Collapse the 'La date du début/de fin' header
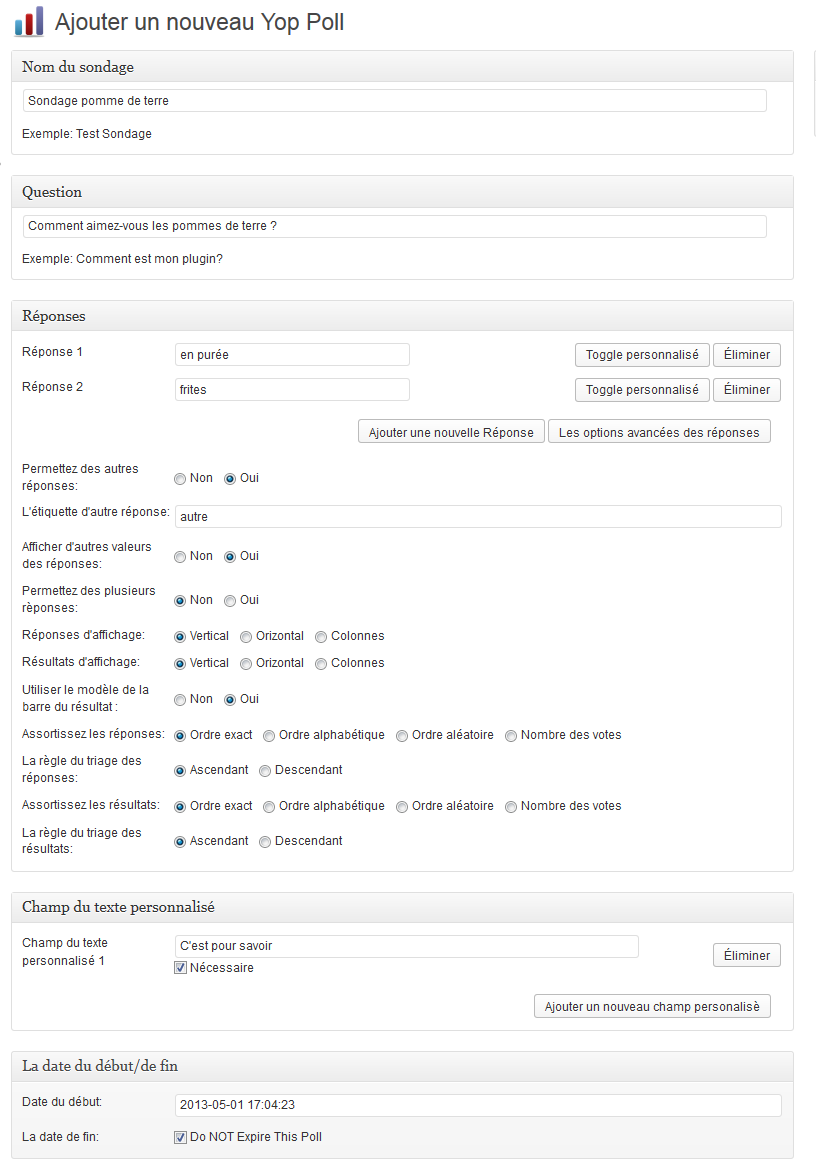This screenshot has height=1173, width=816. click(402, 1065)
